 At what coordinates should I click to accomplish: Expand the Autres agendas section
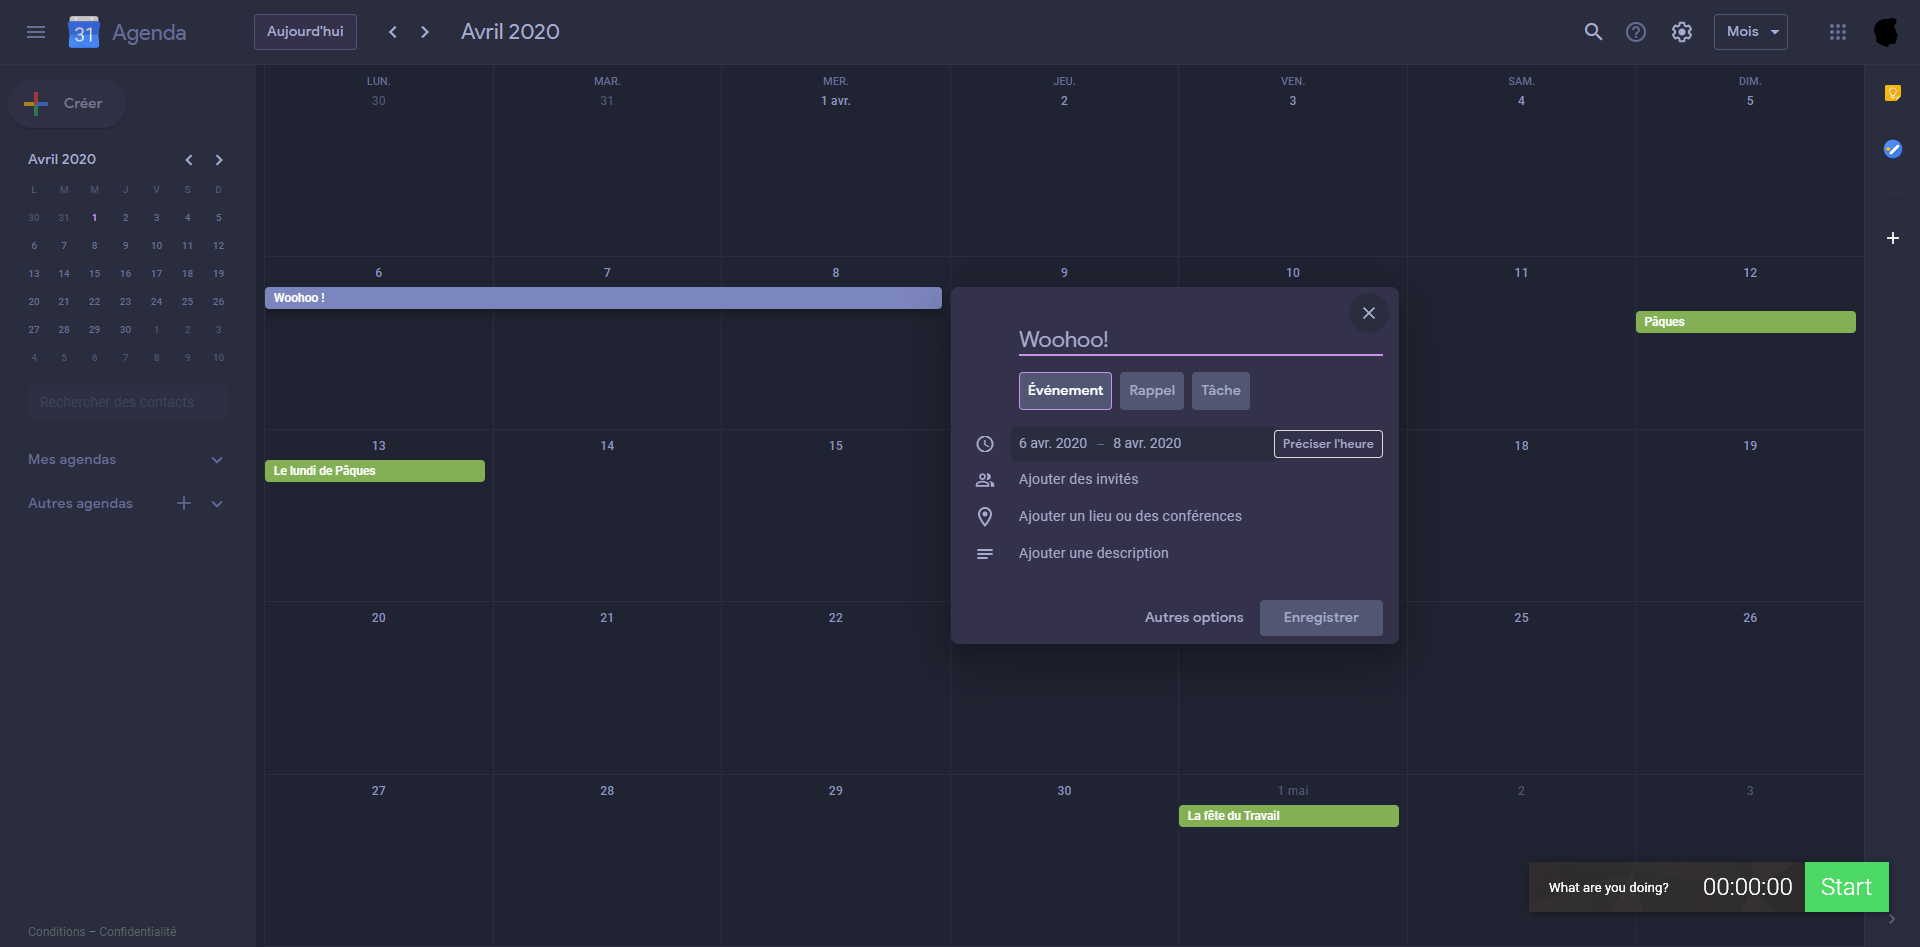pyautogui.click(x=217, y=503)
